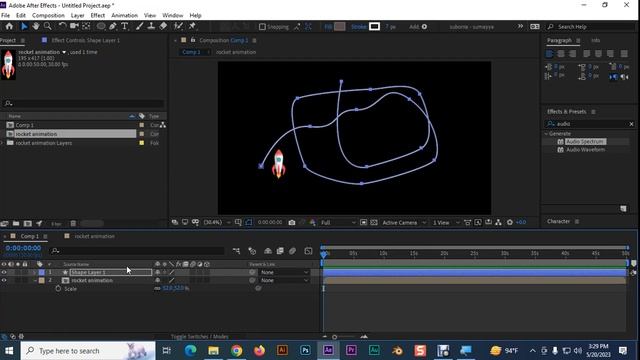Select the Puppet Pin tool
This screenshot has width=640, height=360.
point(192,27)
